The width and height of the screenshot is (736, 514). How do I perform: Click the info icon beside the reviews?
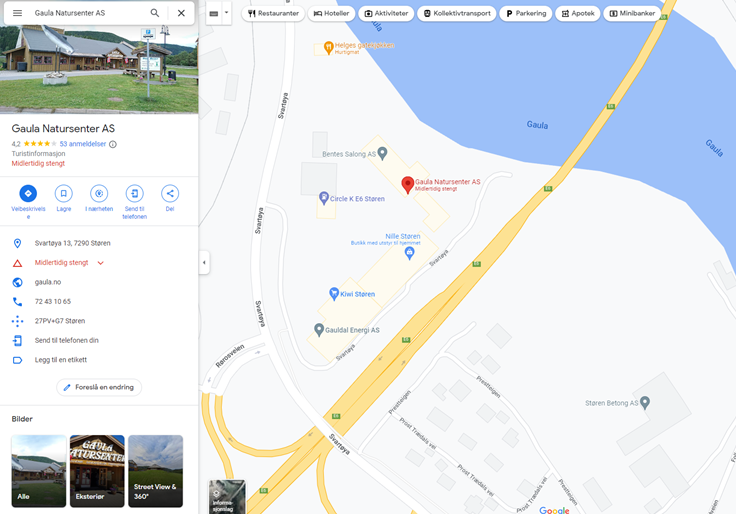pos(113,144)
